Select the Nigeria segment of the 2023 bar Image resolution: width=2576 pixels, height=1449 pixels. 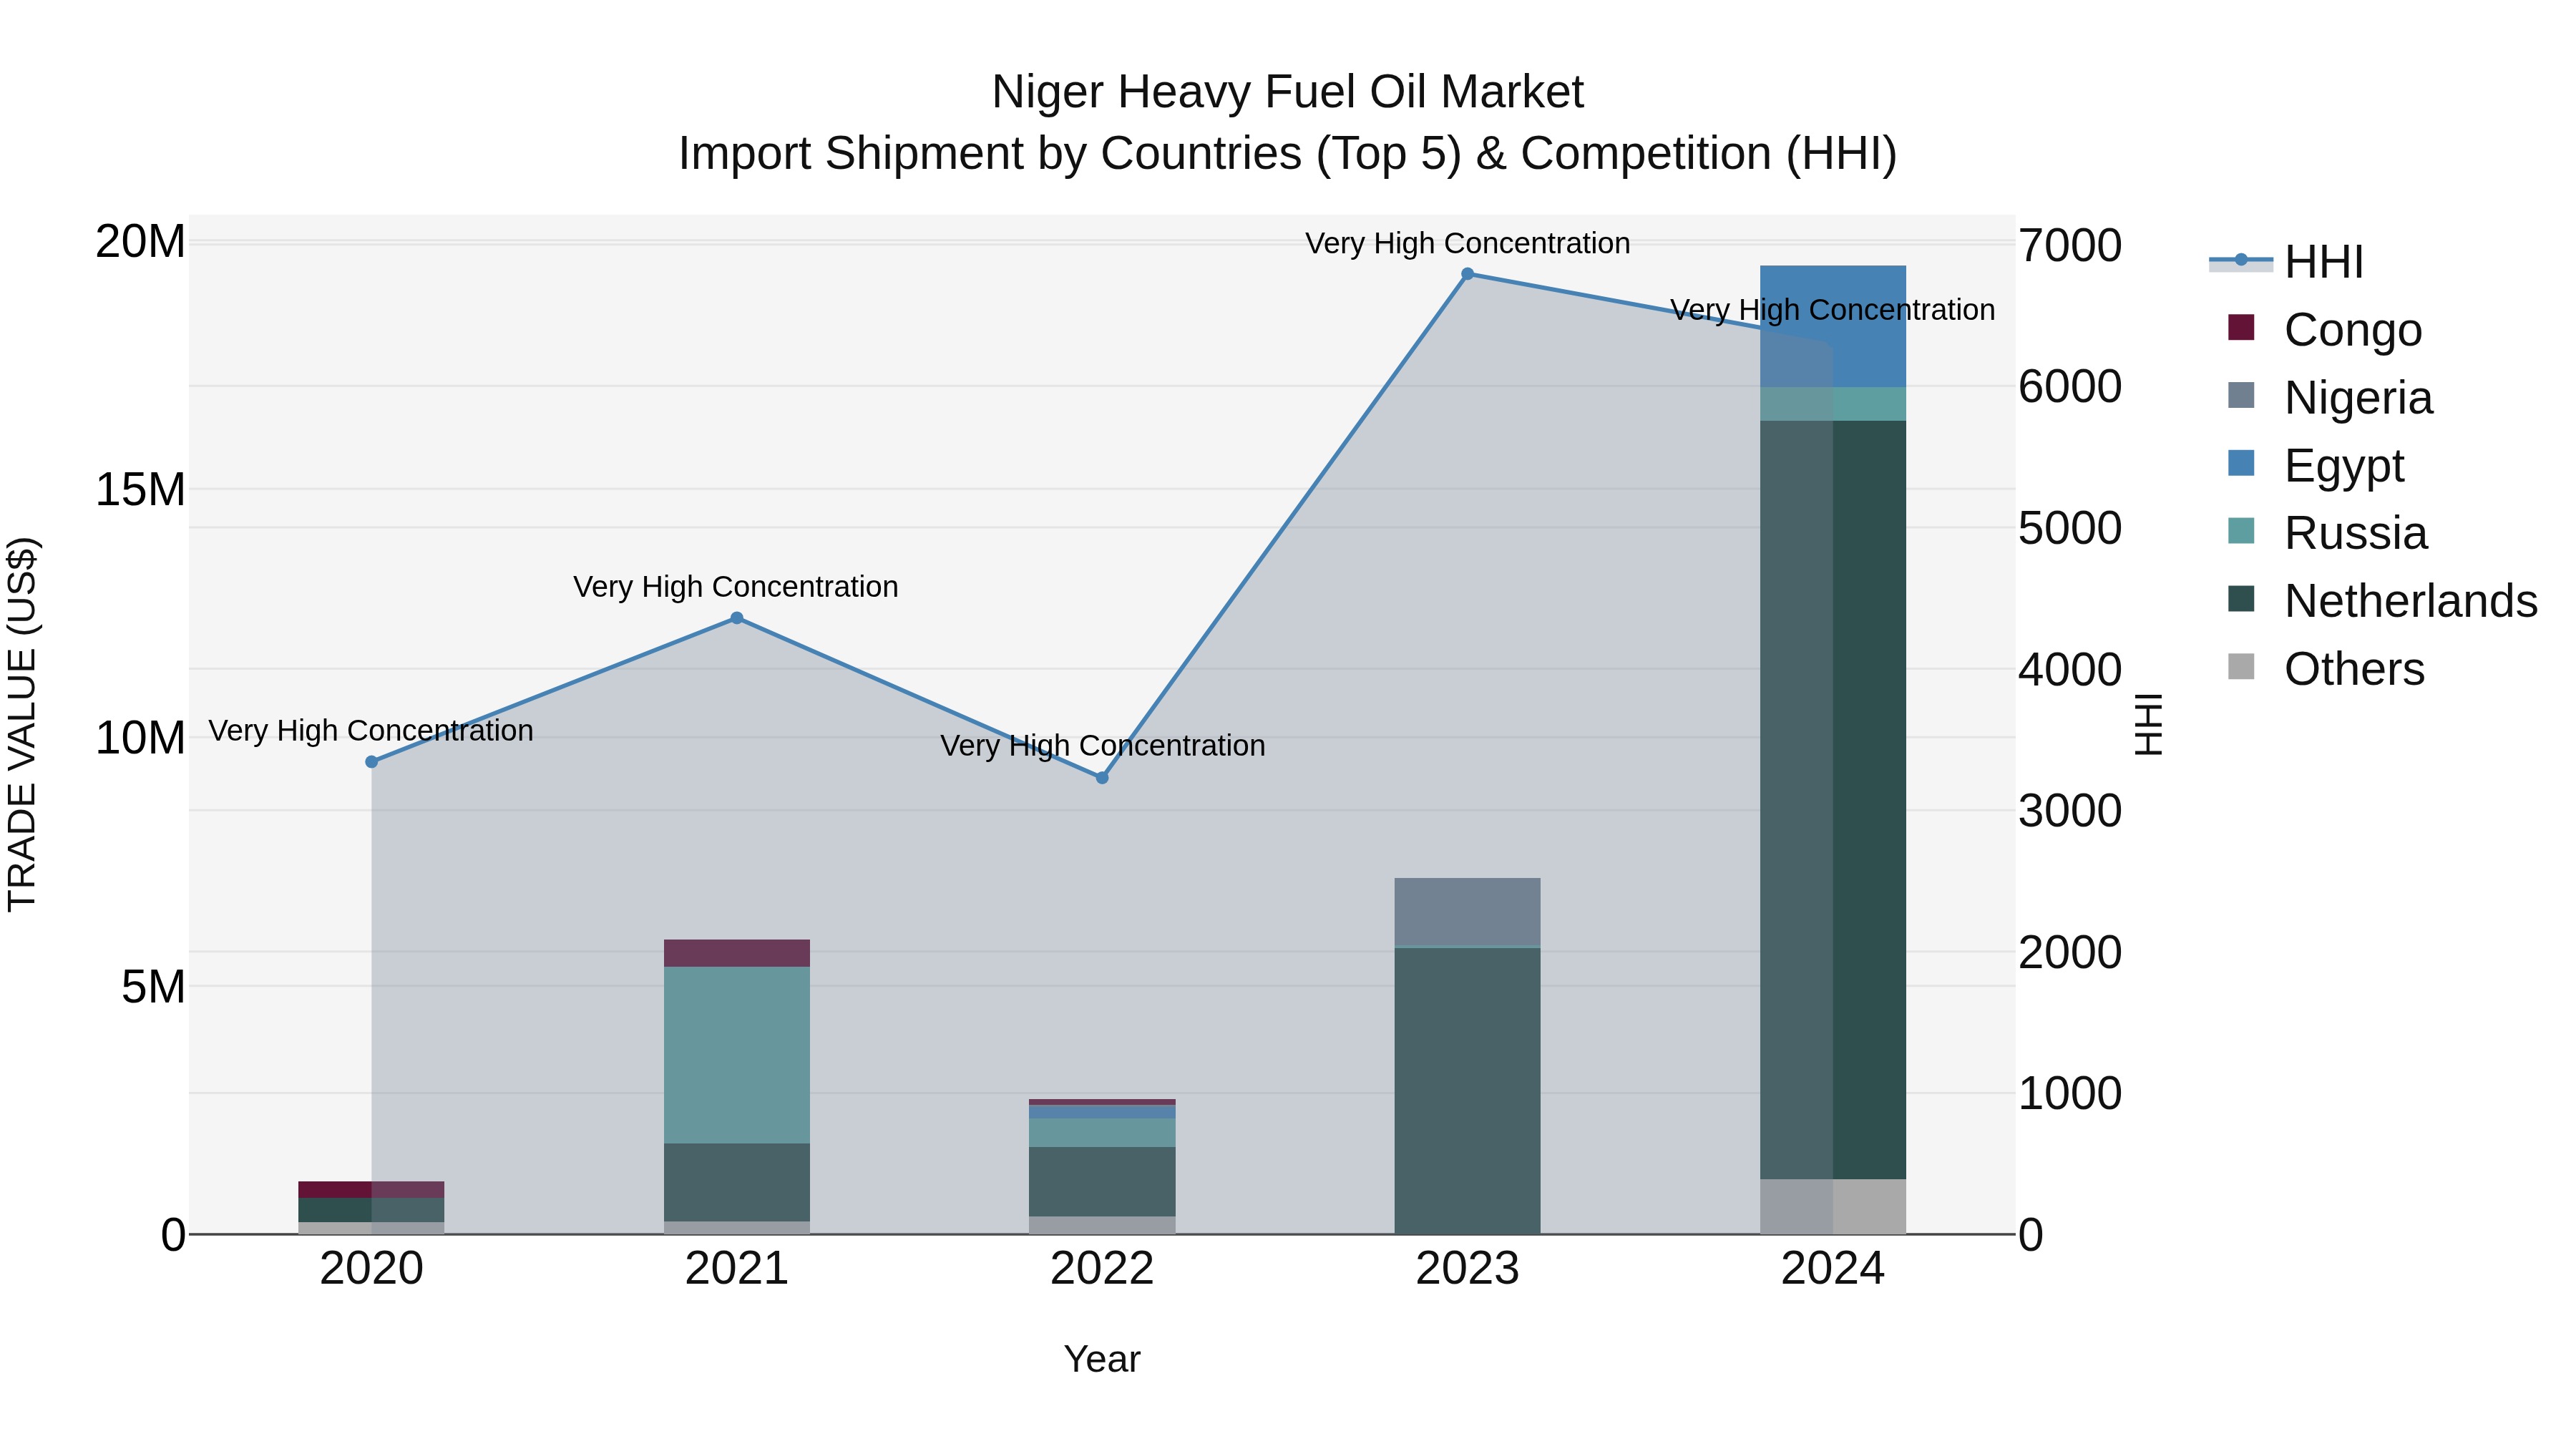1467,912
